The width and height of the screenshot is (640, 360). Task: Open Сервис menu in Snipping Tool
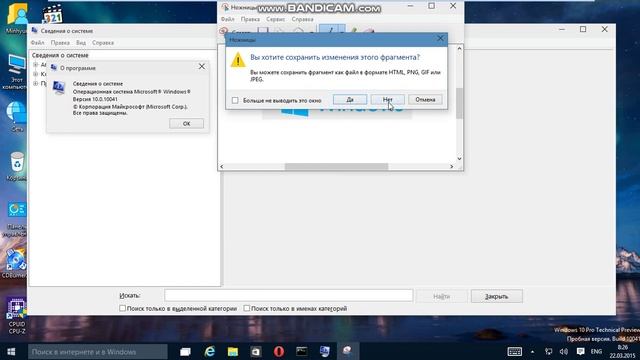(276, 19)
